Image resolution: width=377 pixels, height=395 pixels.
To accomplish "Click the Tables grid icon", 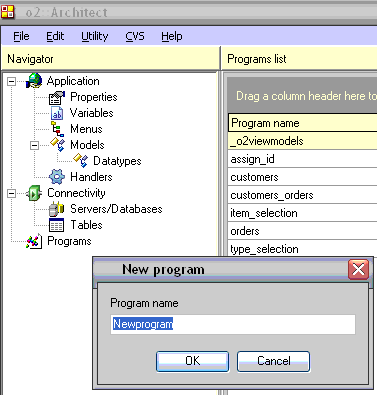I will pyautogui.click(x=56, y=225).
